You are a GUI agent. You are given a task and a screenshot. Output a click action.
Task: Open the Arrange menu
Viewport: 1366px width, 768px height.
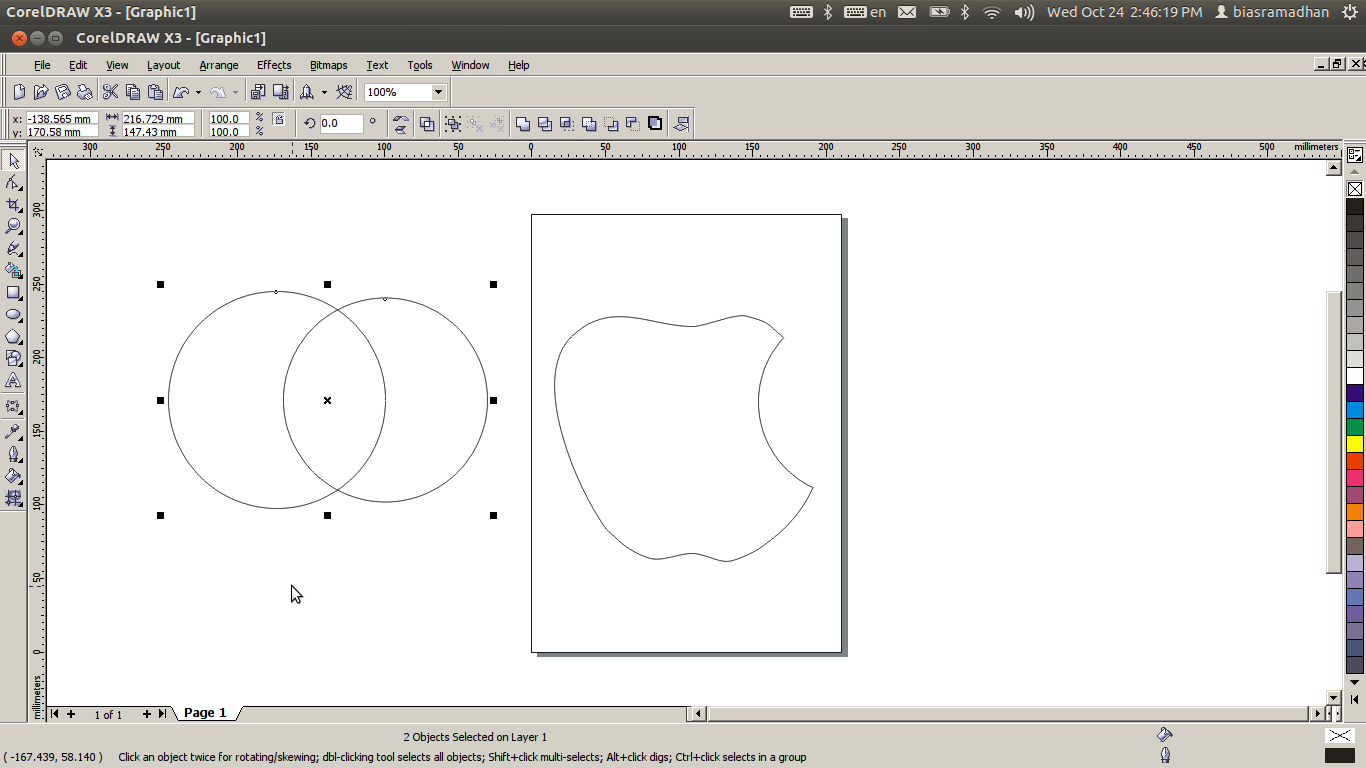point(218,65)
